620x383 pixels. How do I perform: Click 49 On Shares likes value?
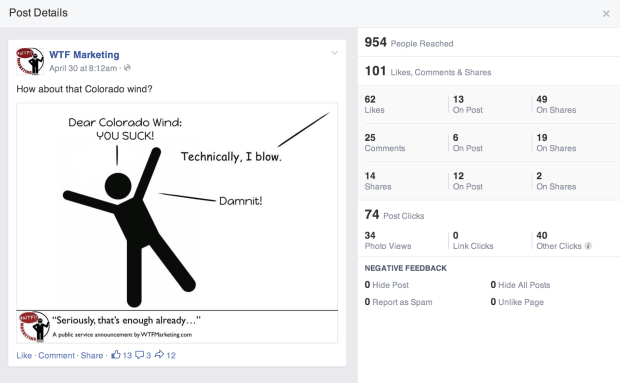[556, 104]
